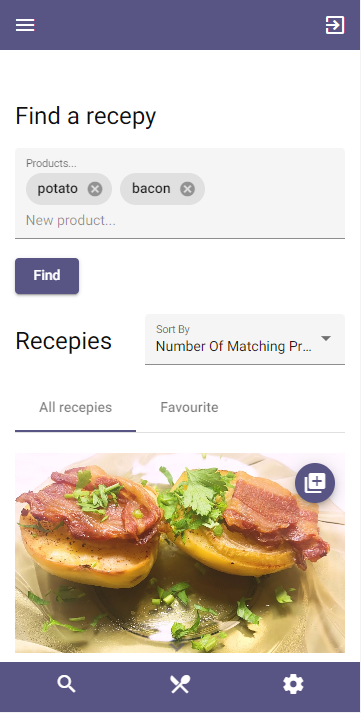
Task: Select the bacon chip label
Action: pos(151,189)
